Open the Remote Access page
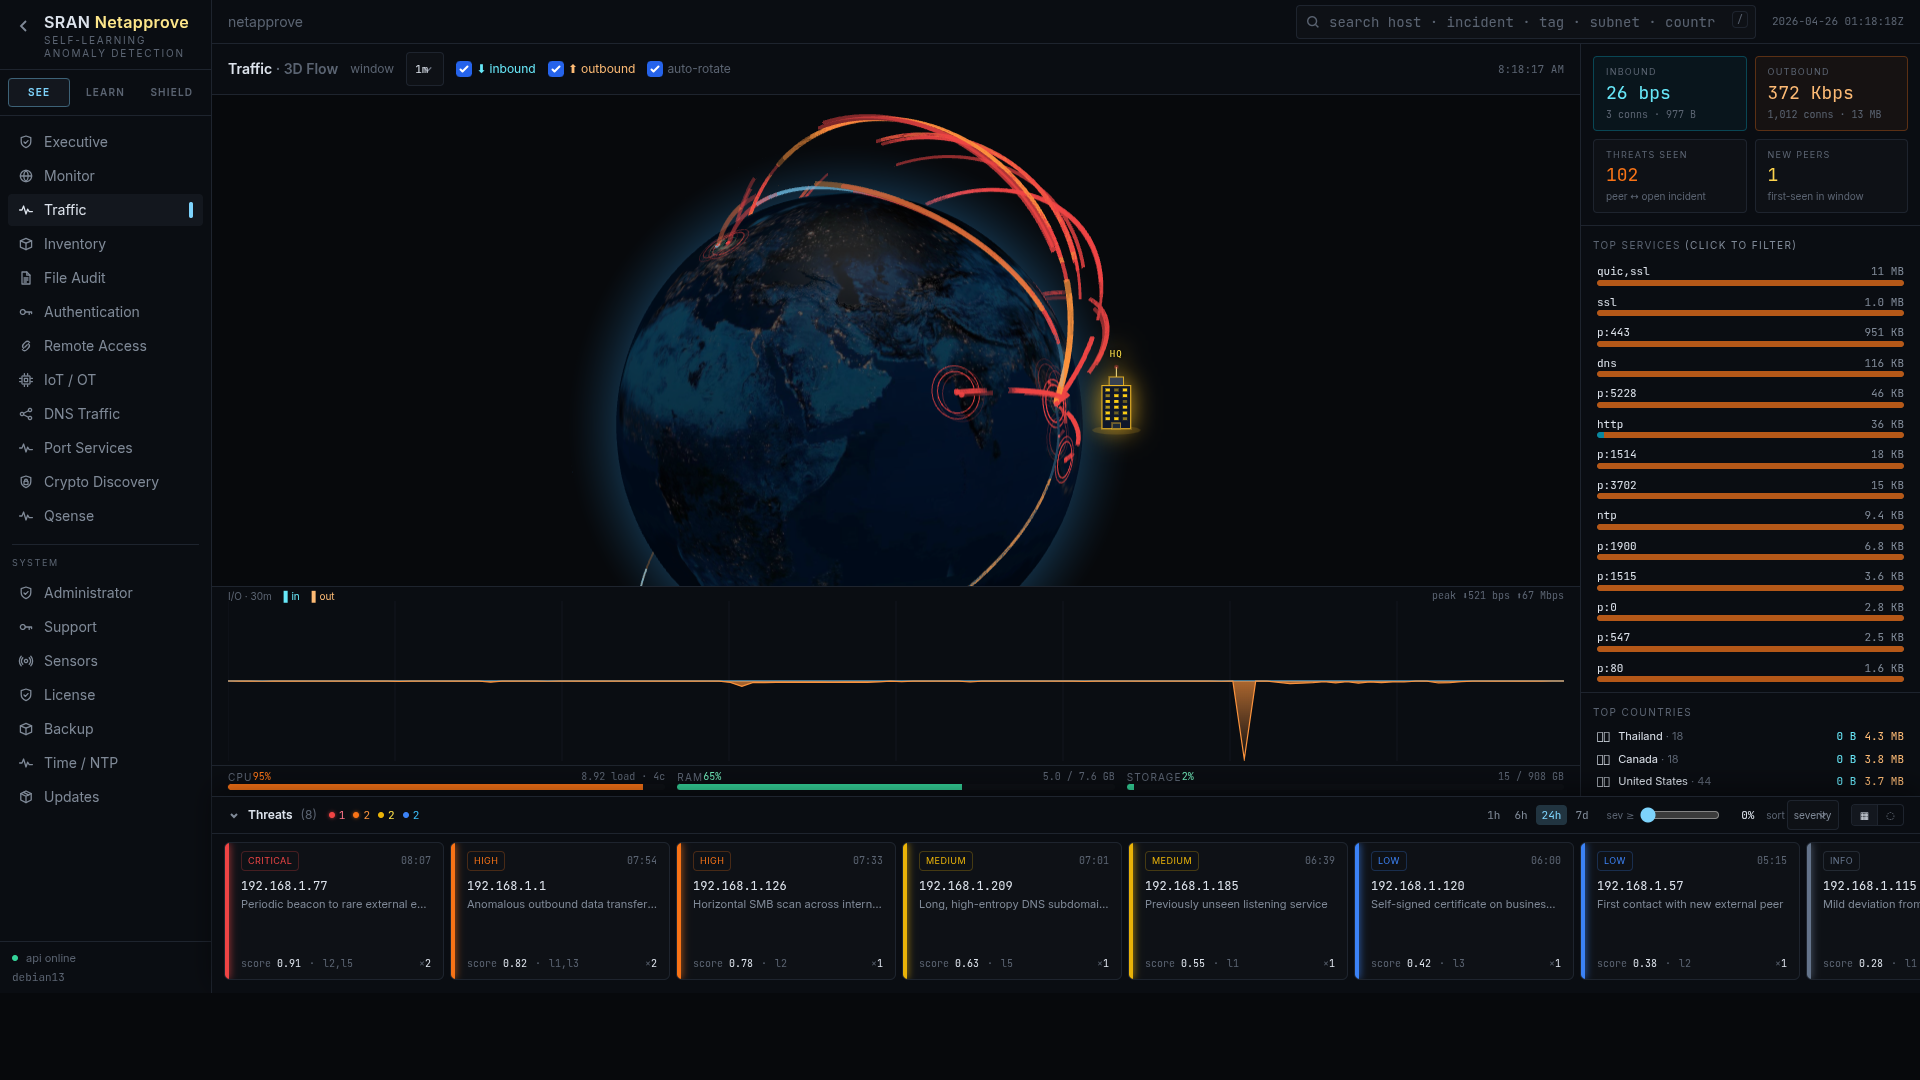Viewport: 1920px width, 1080px height. (26, 346)
